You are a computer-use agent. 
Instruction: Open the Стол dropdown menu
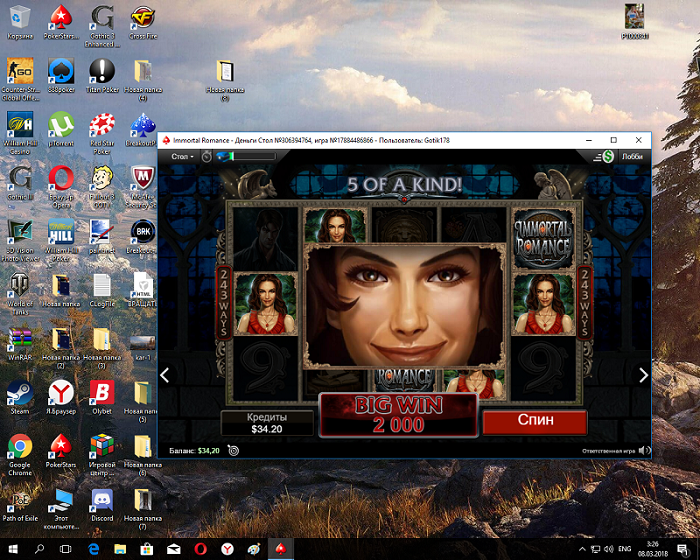point(182,157)
